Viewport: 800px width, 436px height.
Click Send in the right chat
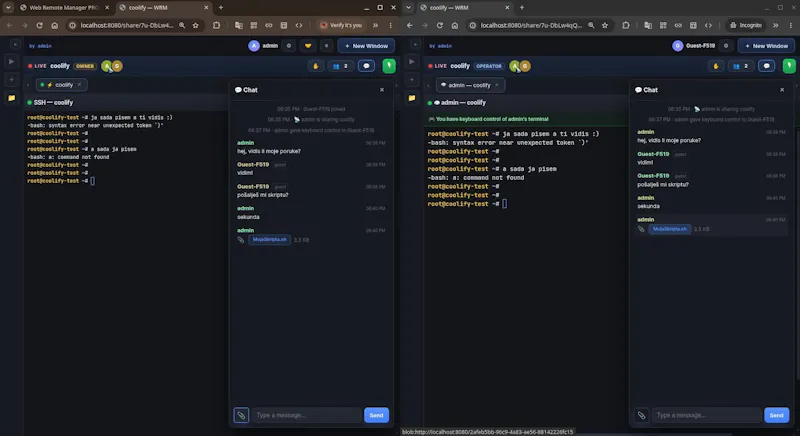click(x=777, y=415)
